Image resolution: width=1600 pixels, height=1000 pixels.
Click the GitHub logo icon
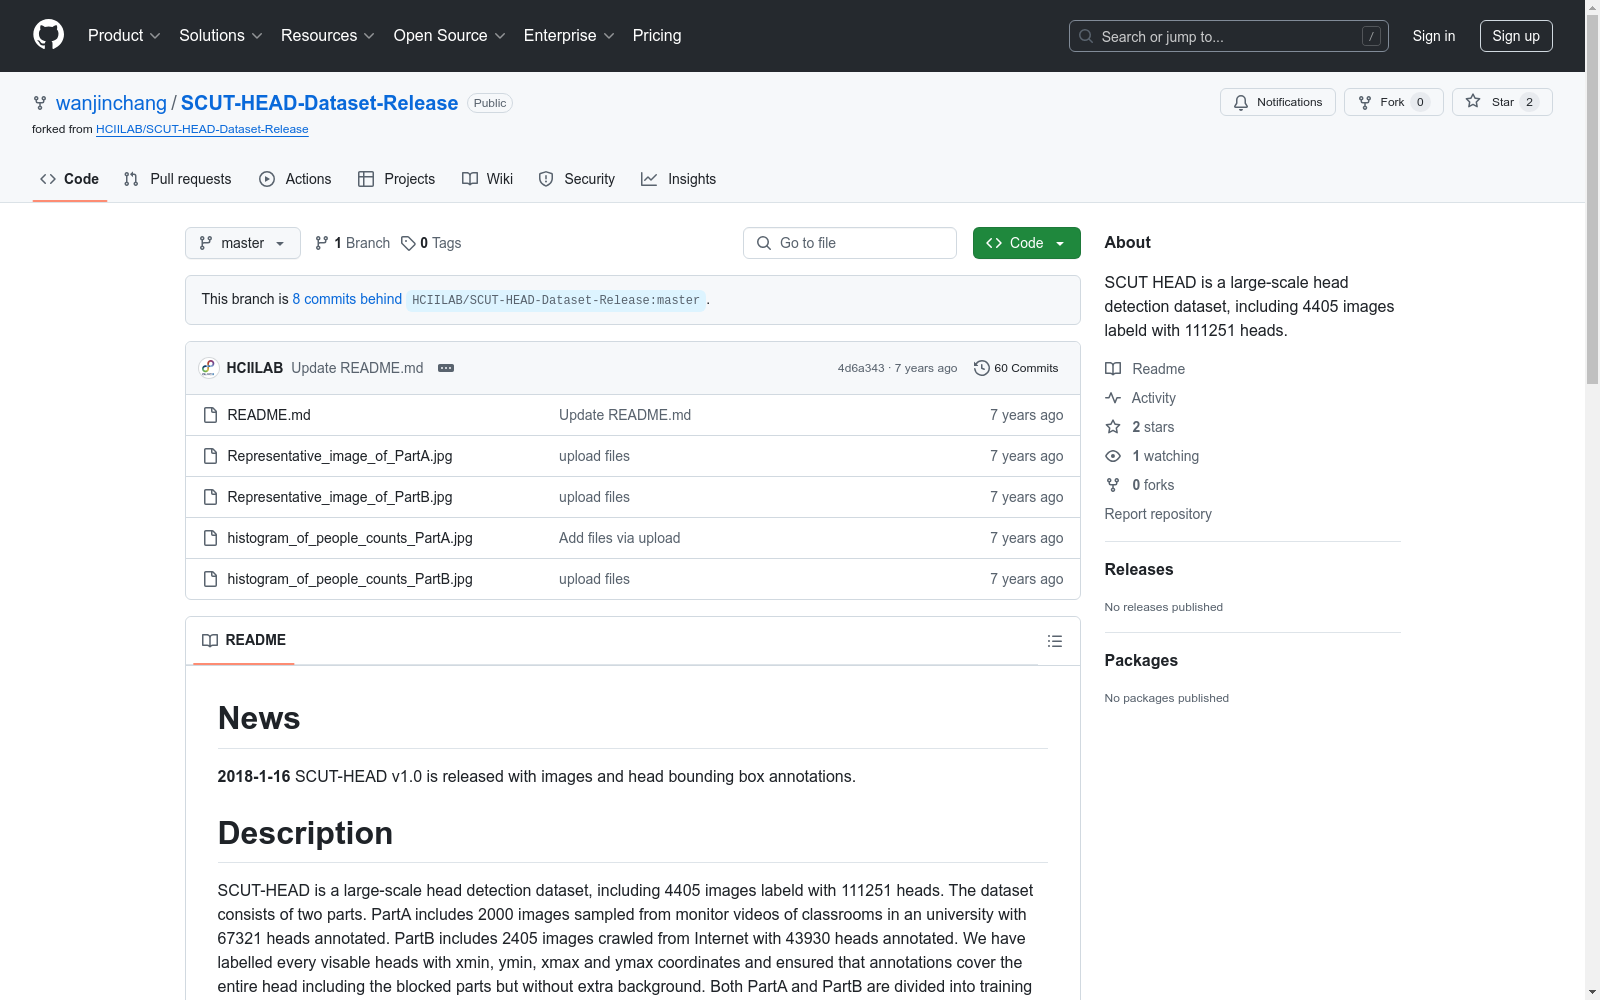click(48, 35)
